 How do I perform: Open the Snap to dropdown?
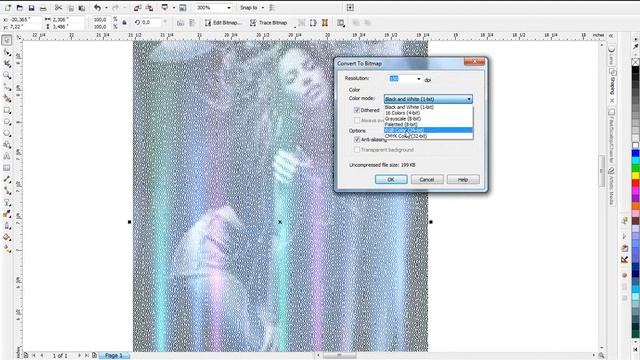262,8
